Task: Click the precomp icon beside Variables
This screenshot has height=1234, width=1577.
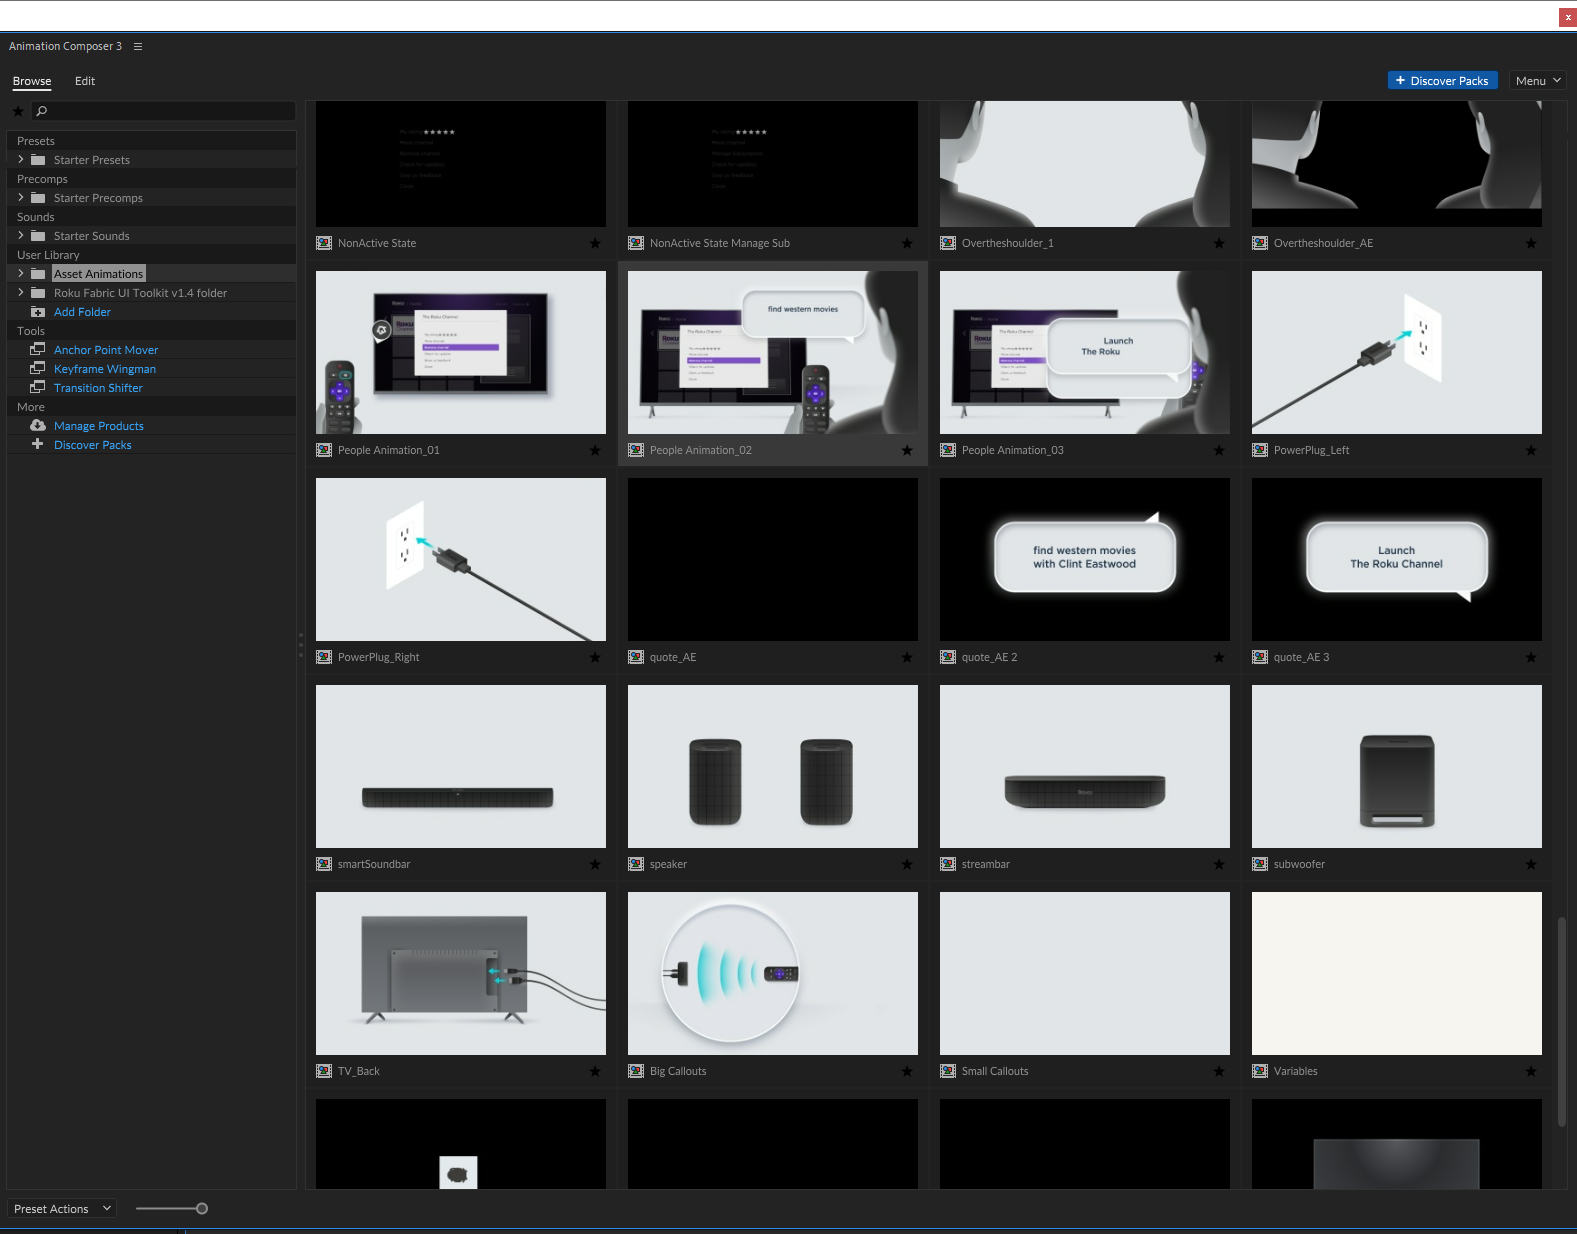Action: click(x=1260, y=1071)
